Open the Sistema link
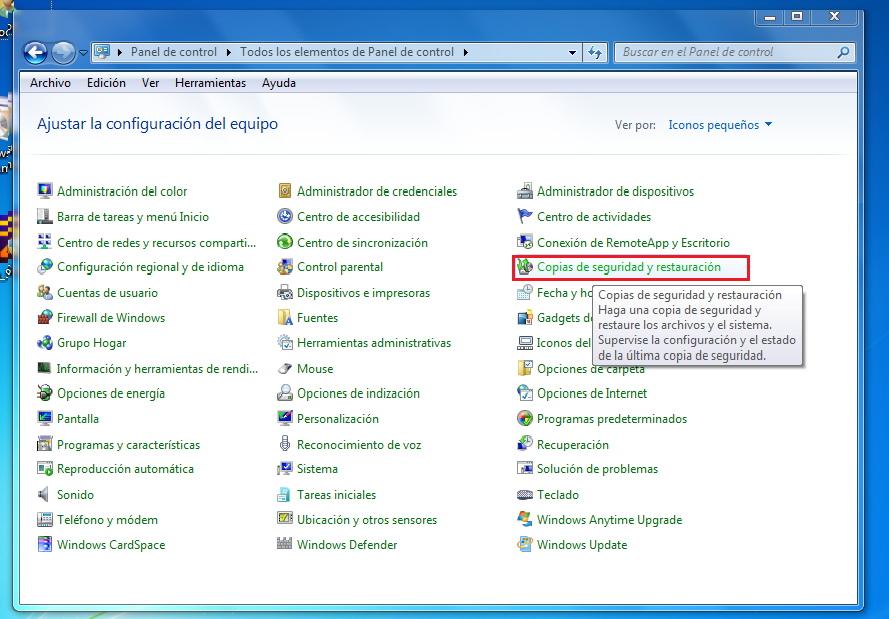Viewport: 889px width, 619px height. [x=317, y=469]
